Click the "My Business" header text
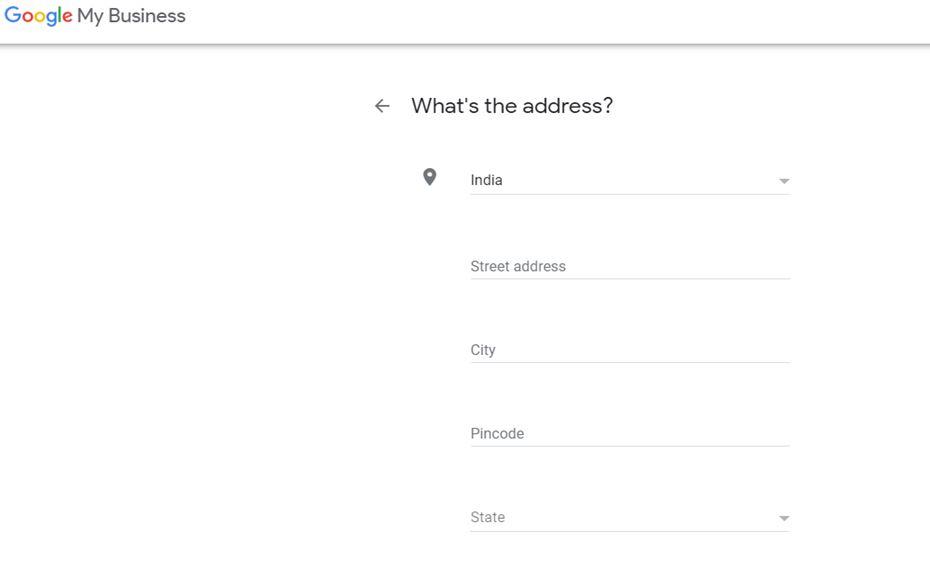This screenshot has width=930, height=564. (131, 16)
